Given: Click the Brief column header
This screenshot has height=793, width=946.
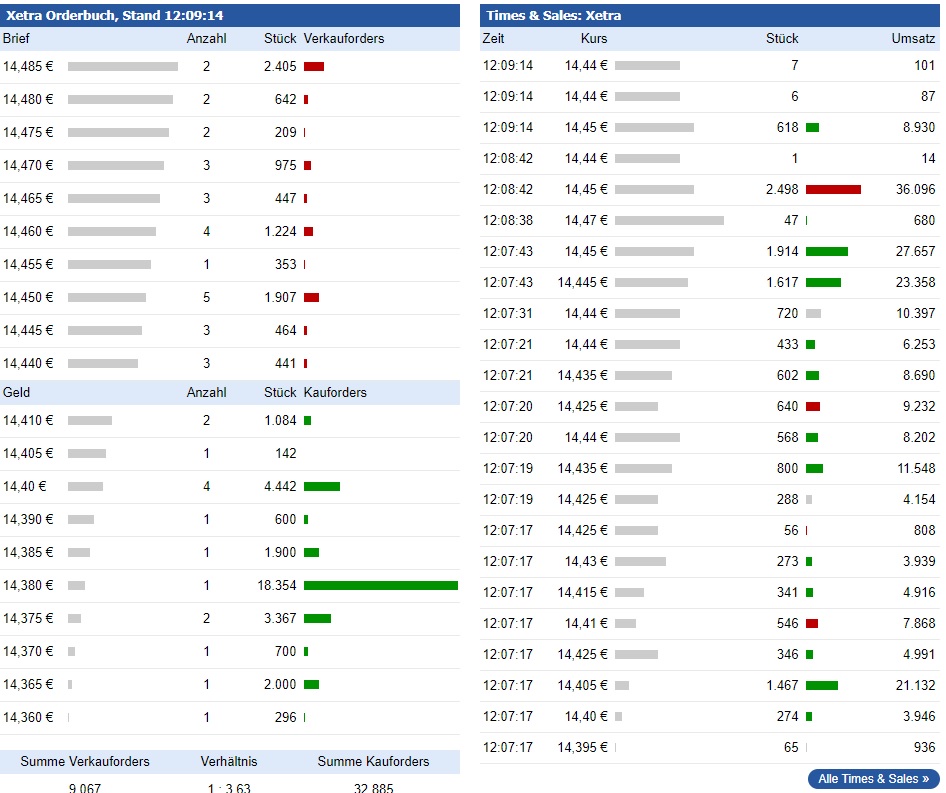Looking at the screenshot, I should [16, 38].
